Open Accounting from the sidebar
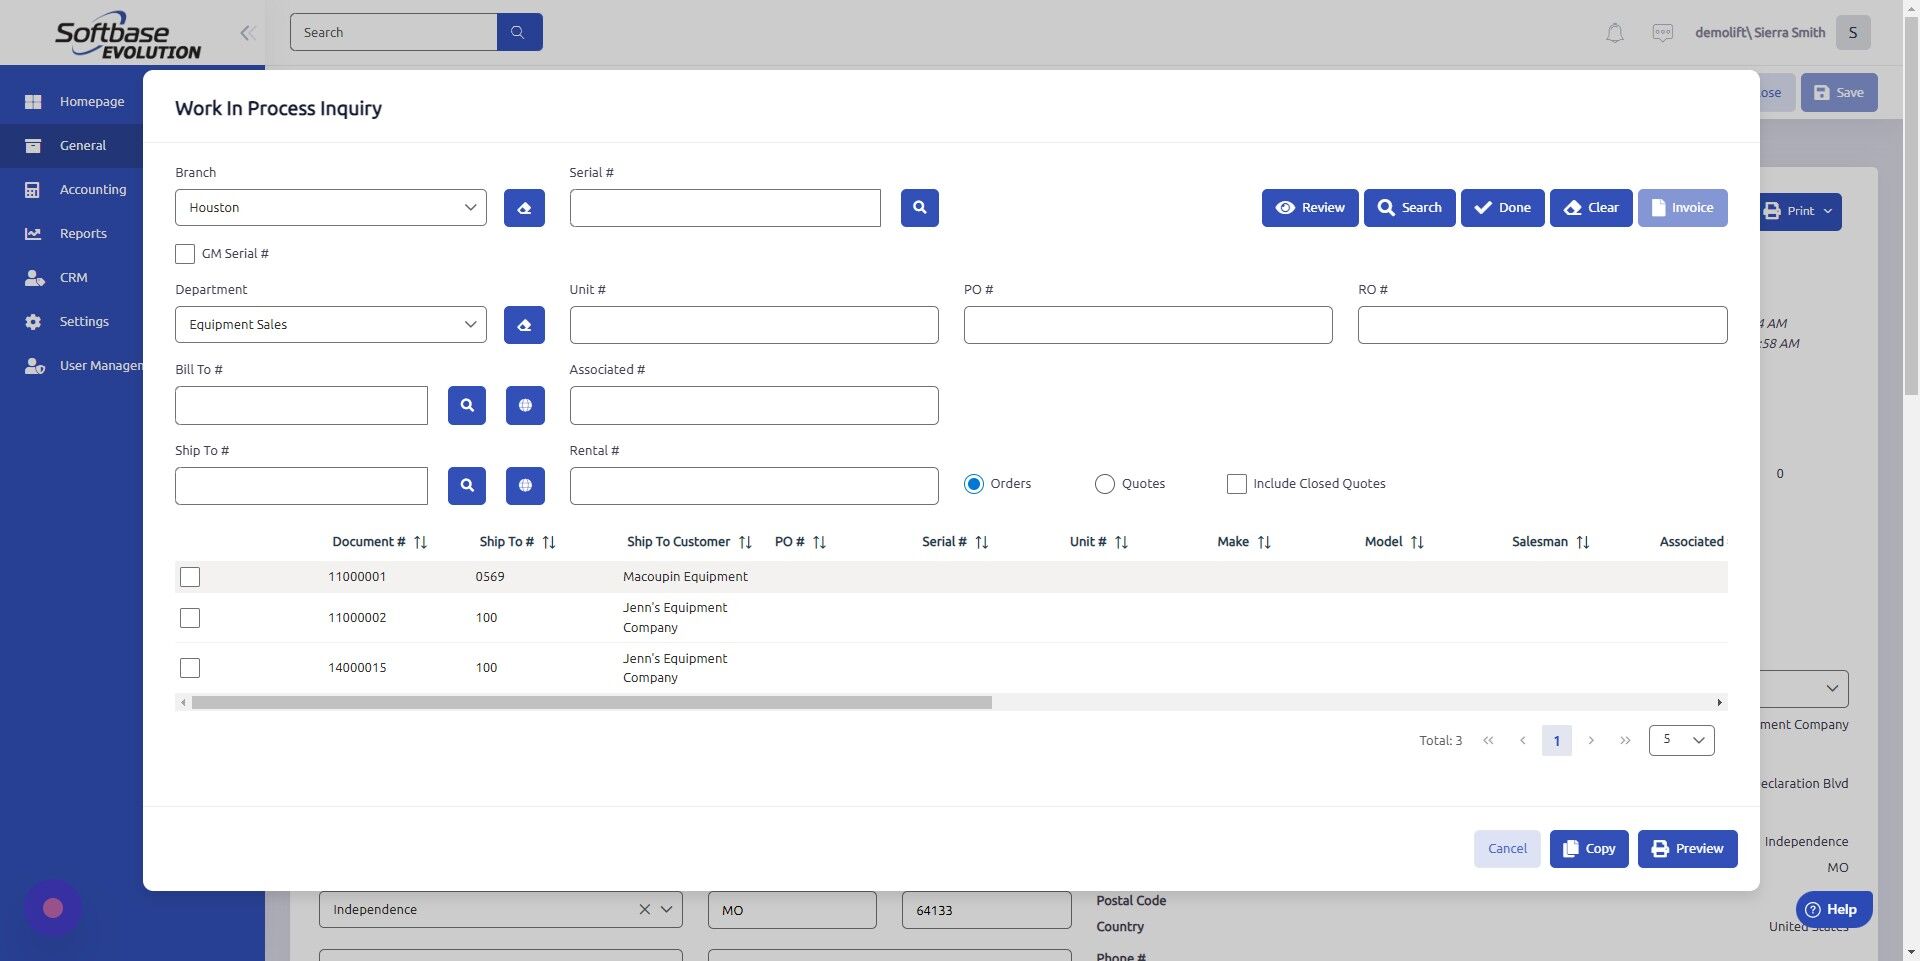 point(93,189)
